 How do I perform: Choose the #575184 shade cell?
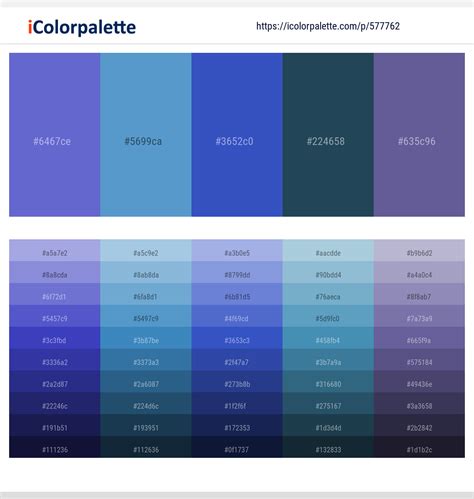click(x=419, y=360)
